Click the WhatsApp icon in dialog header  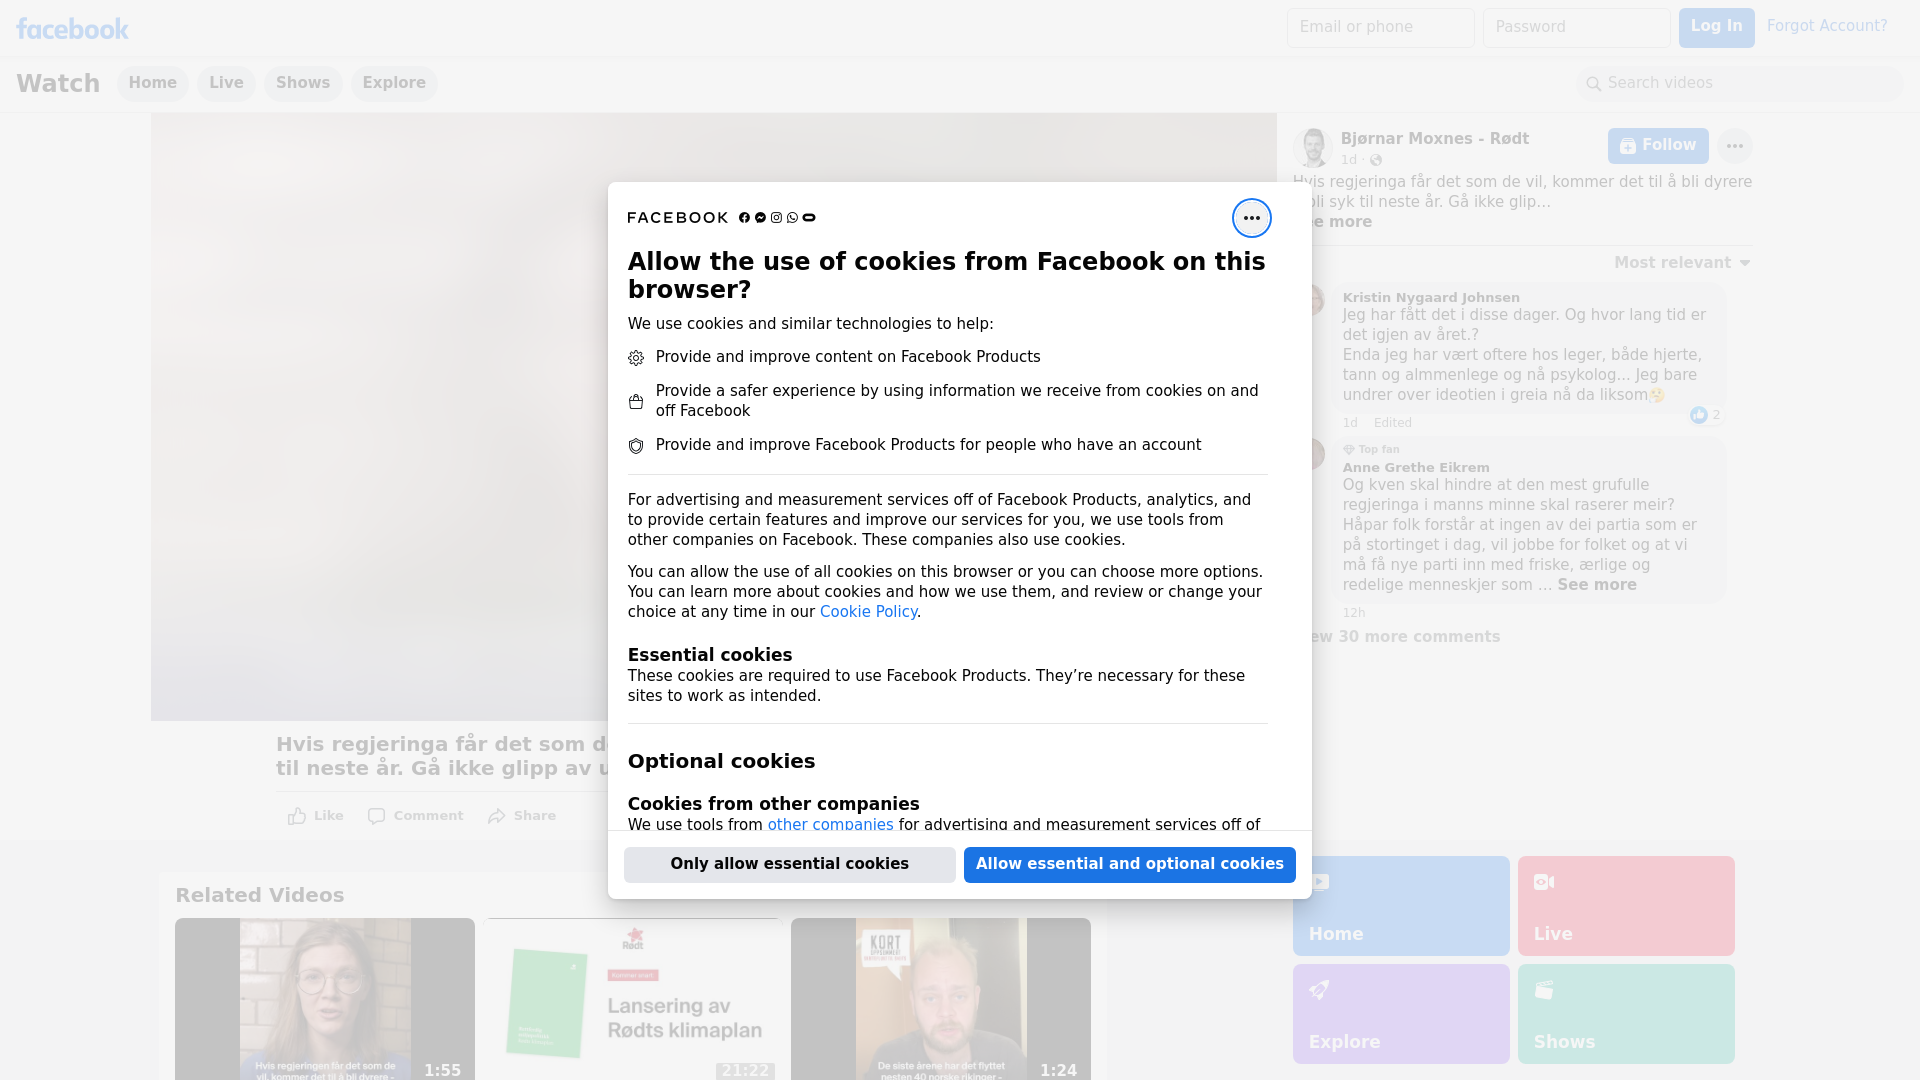pyautogui.click(x=792, y=218)
